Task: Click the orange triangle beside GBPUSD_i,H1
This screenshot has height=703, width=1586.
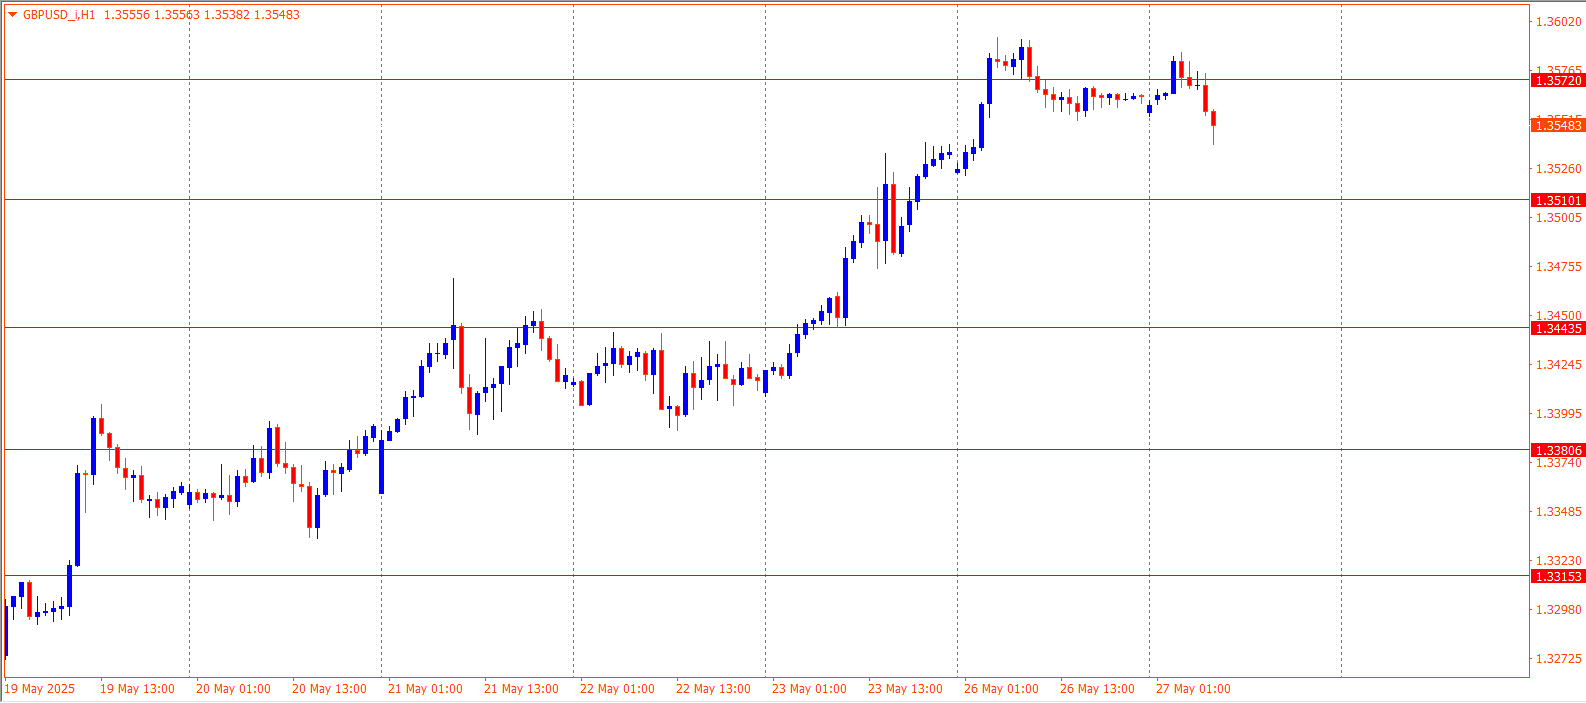Action: tap(13, 15)
